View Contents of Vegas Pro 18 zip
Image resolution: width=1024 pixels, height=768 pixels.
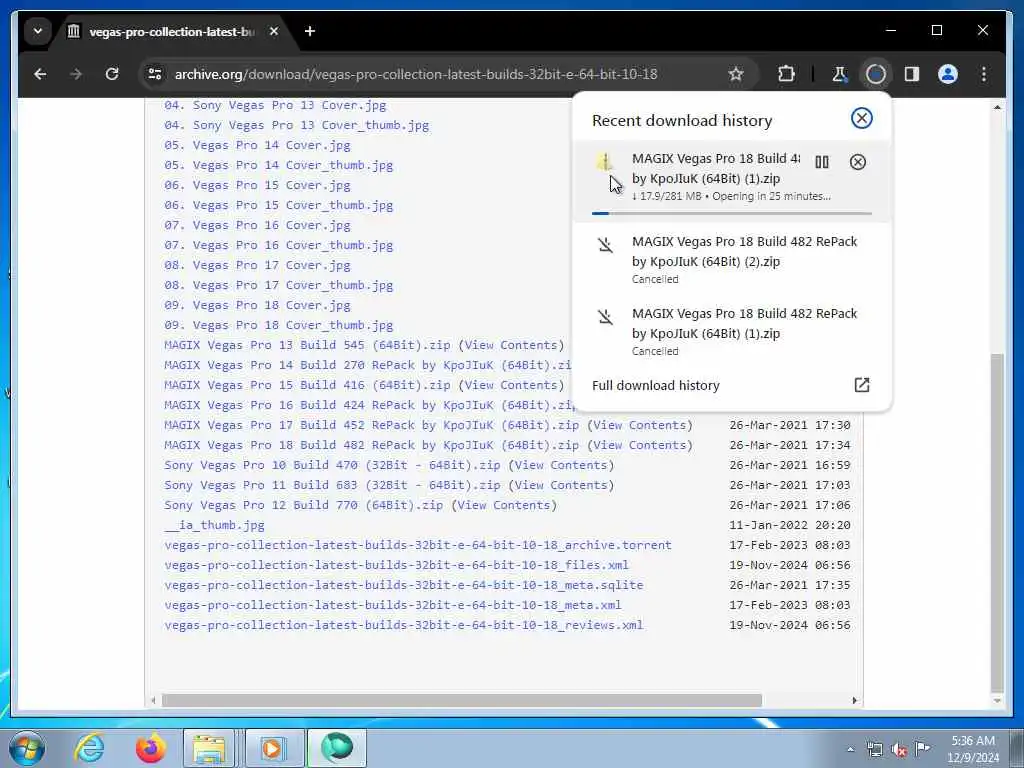tap(640, 445)
